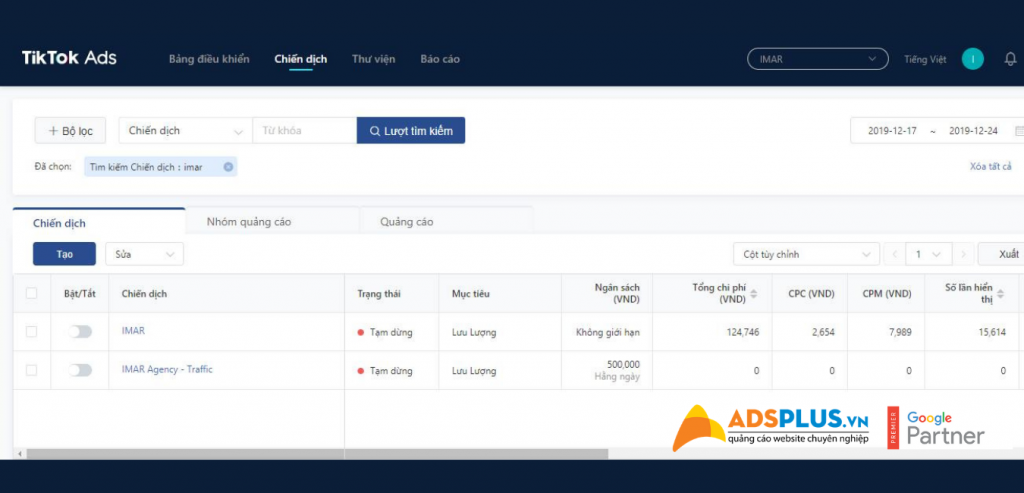This screenshot has width=1024, height=493.
Task: Click the Ngân sách (VND) header
Action: 617,293
